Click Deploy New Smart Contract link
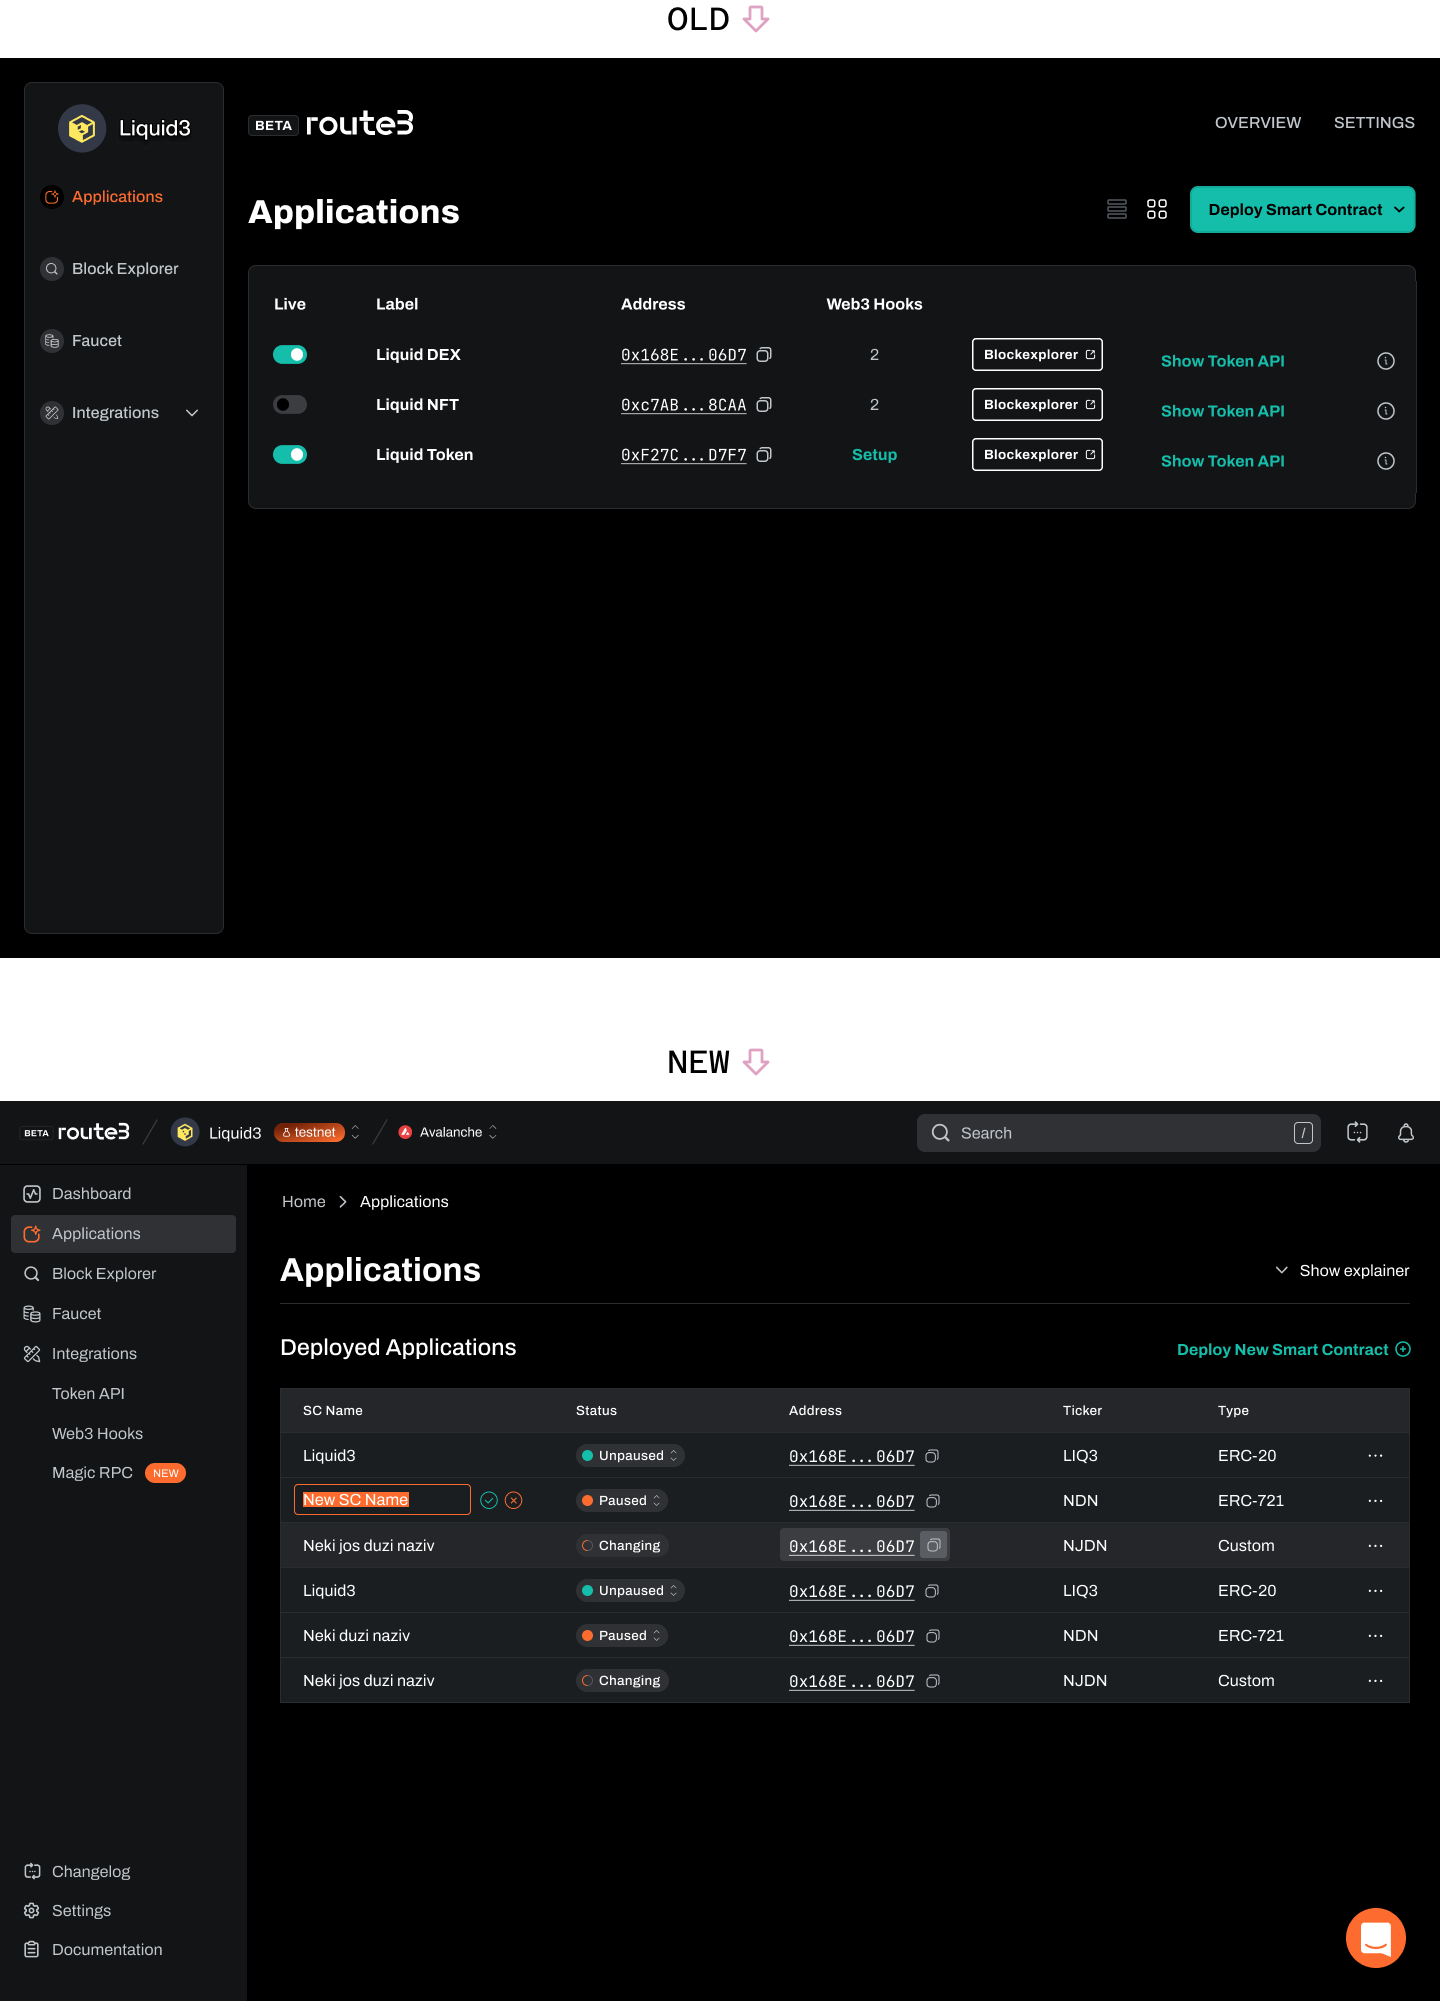The image size is (1440, 2001). (1293, 1350)
